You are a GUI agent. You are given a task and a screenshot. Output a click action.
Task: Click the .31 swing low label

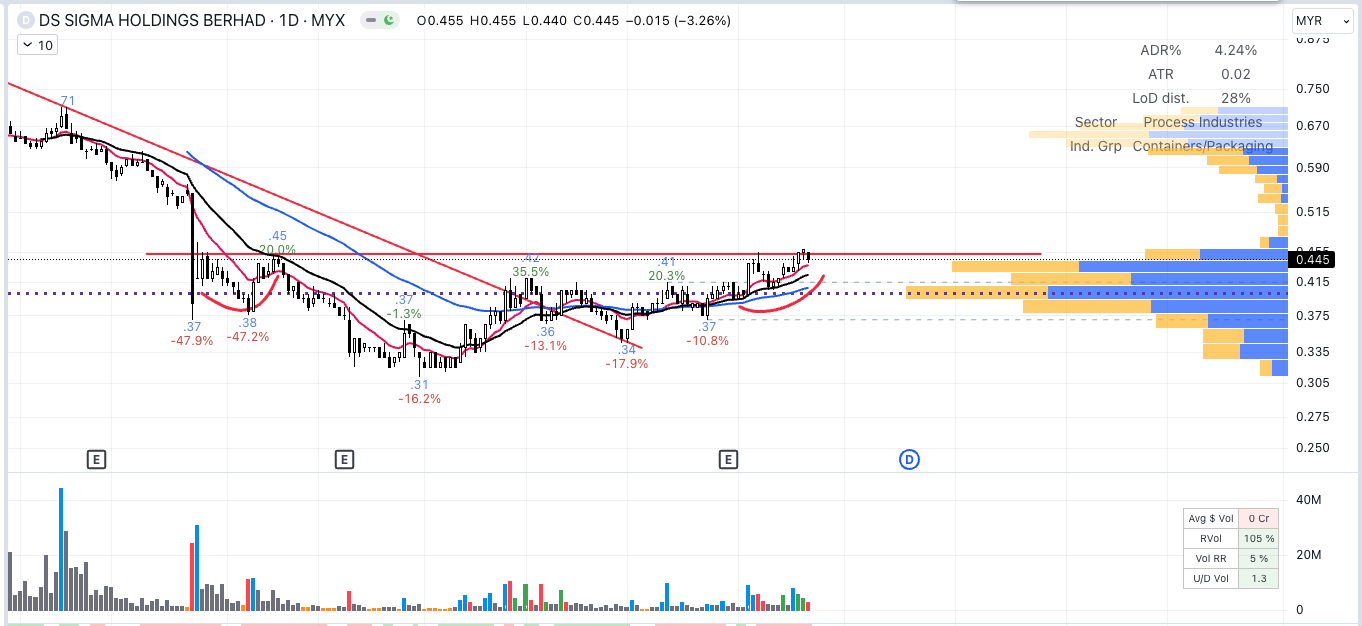click(419, 385)
